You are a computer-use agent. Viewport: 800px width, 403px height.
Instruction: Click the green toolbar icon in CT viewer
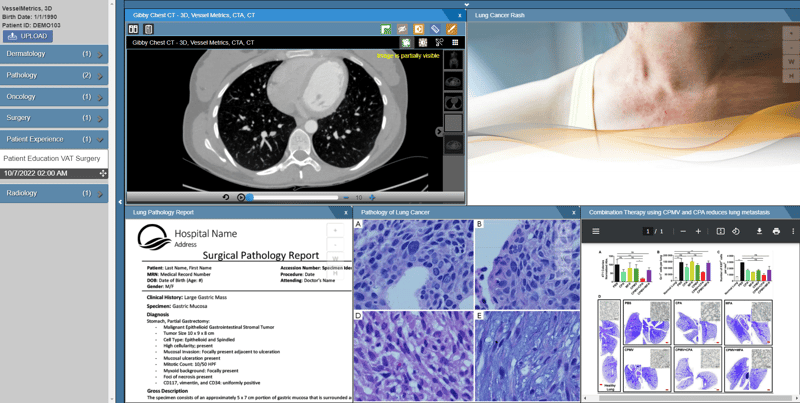[386, 29]
